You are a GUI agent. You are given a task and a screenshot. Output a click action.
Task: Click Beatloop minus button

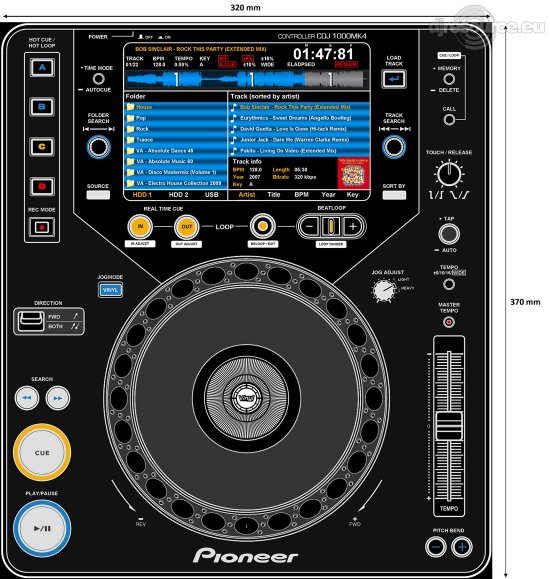[x=310, y=226]
